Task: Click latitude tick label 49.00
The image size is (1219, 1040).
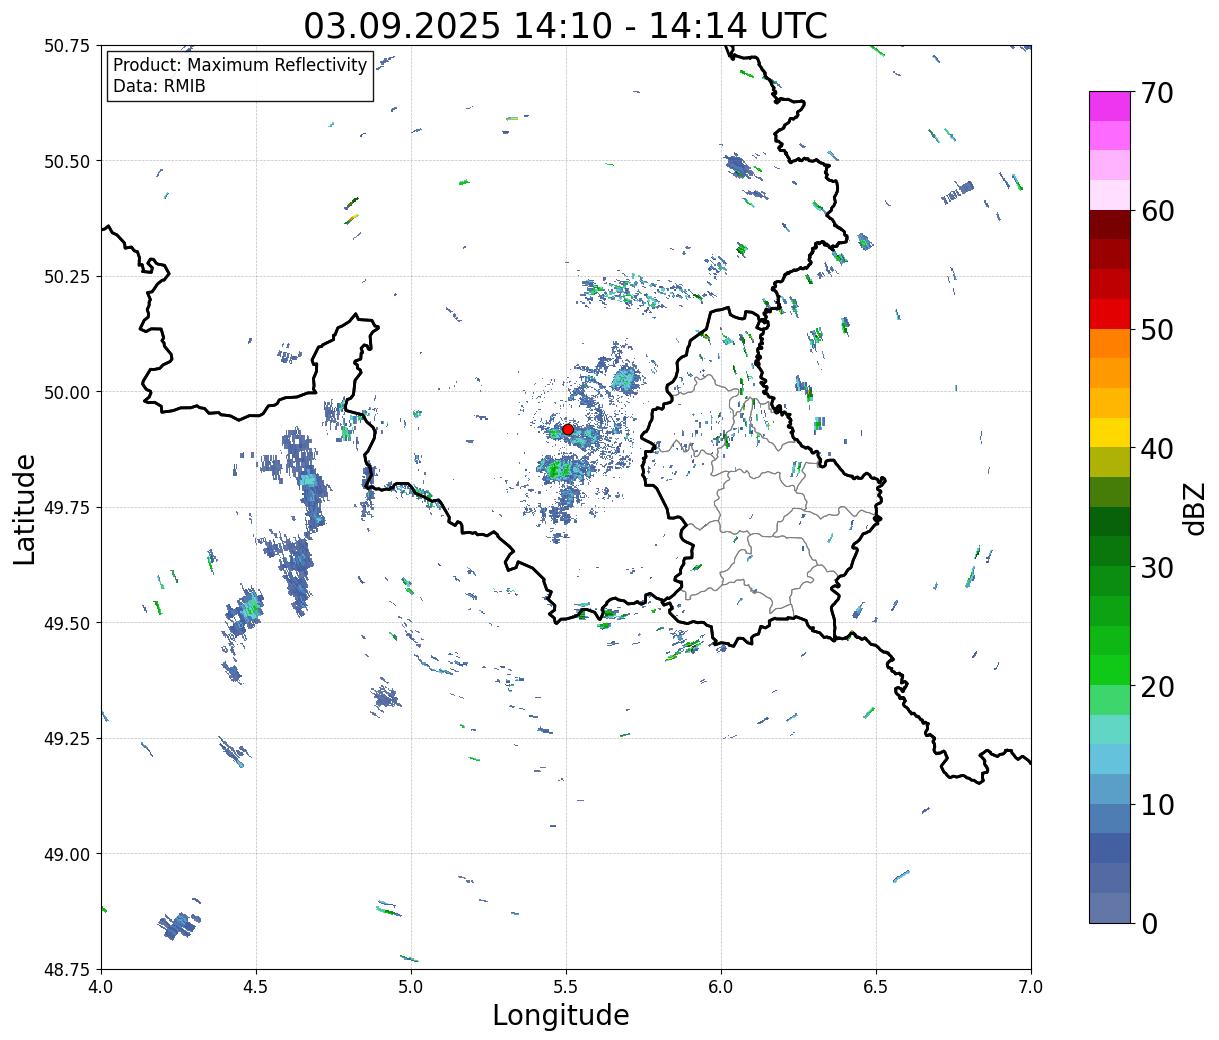Action: click(x=67, y=854)
